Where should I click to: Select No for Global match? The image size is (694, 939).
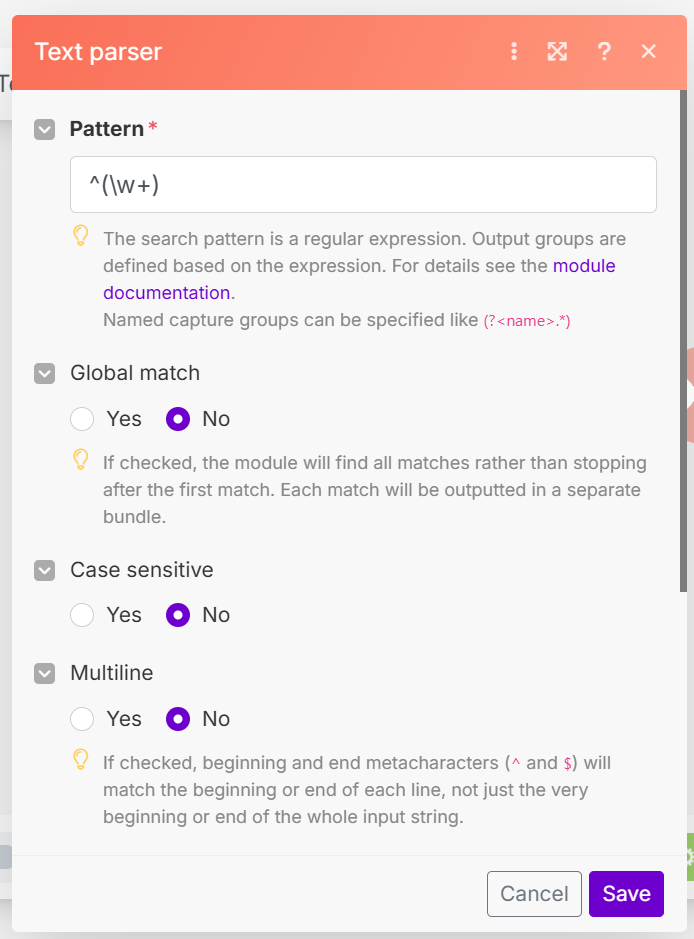click(x=178, y=419)
